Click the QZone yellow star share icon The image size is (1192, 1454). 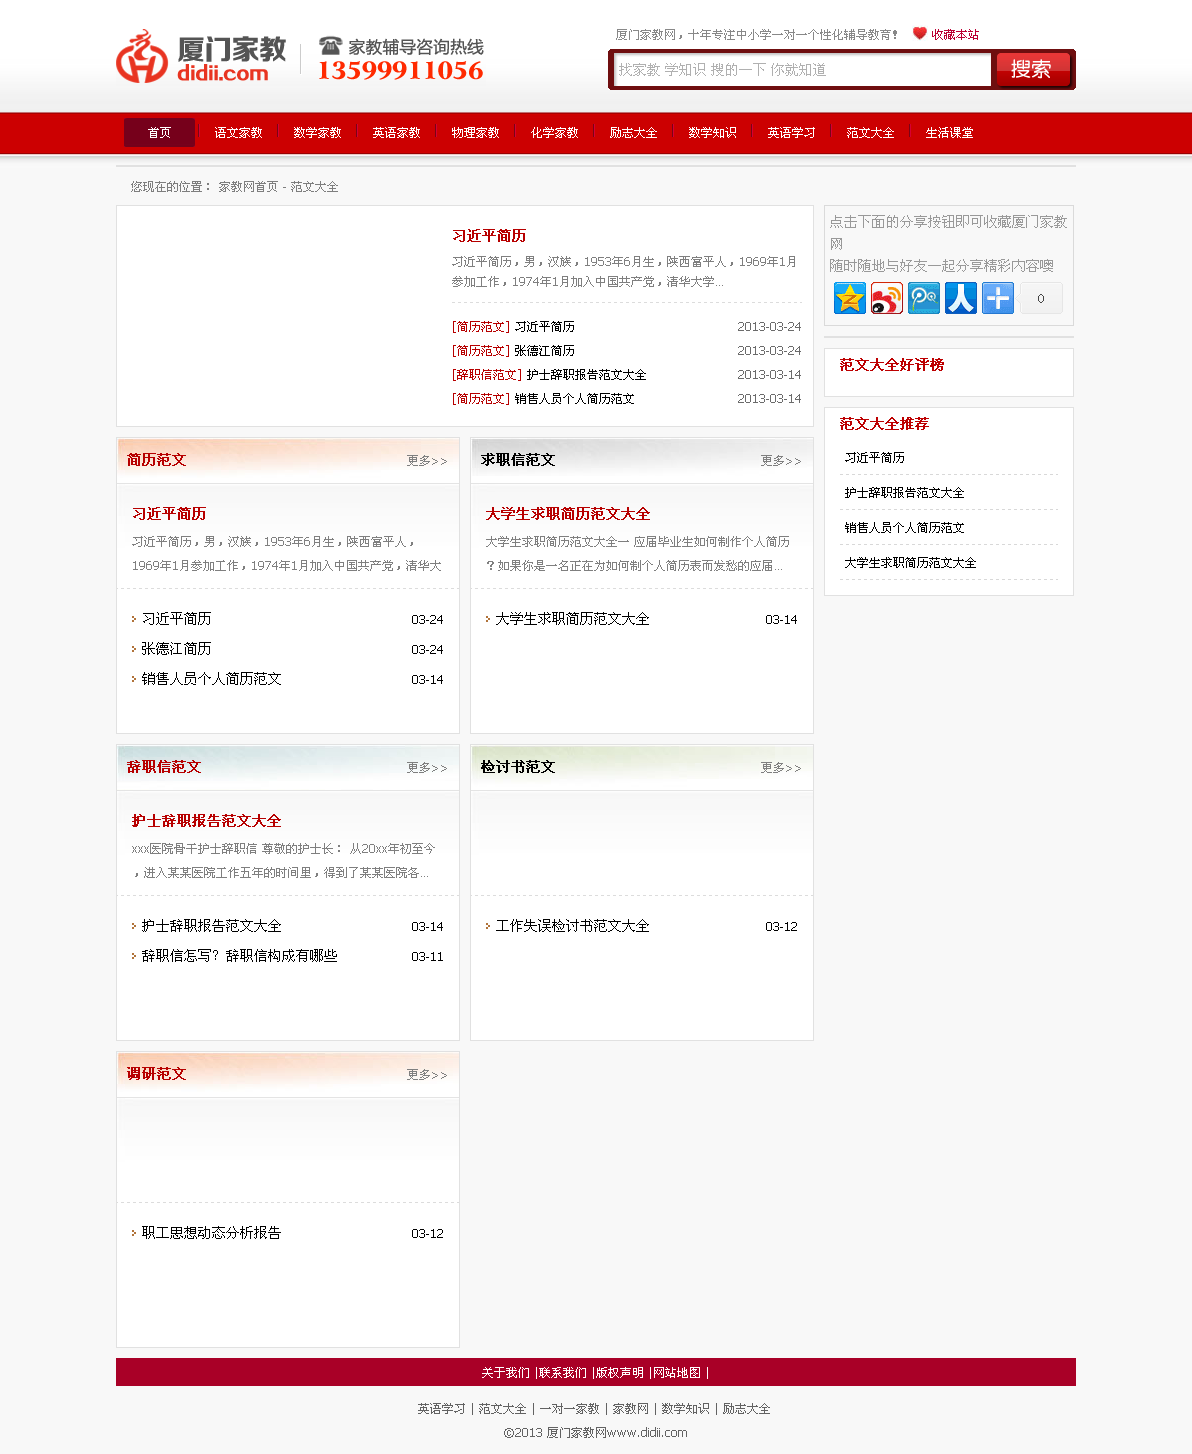[849, 298]
